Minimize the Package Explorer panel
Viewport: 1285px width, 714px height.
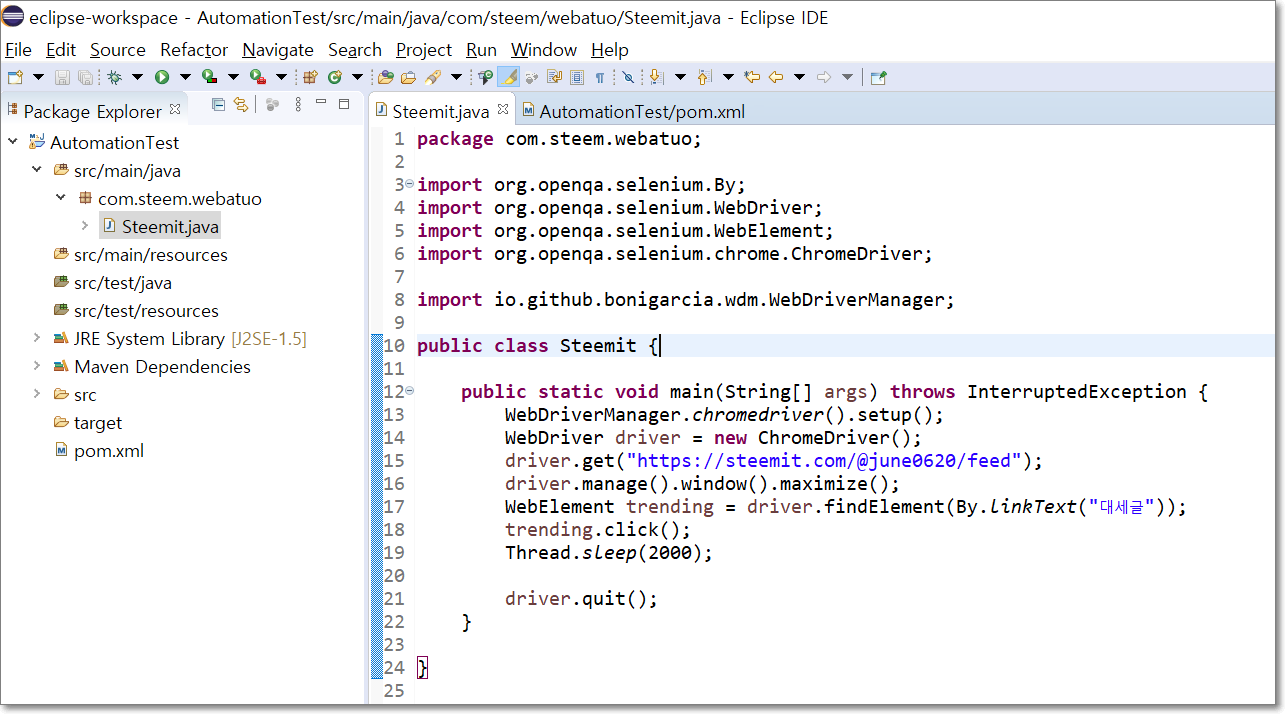pyautogui.click(x=321, y=103)
